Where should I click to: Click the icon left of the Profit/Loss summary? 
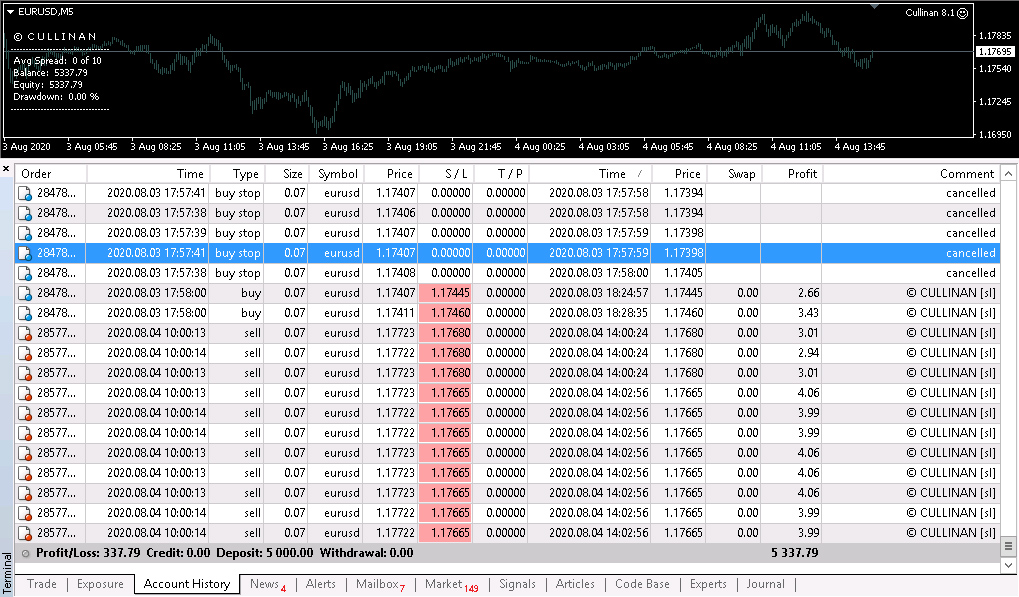(25, 552)
